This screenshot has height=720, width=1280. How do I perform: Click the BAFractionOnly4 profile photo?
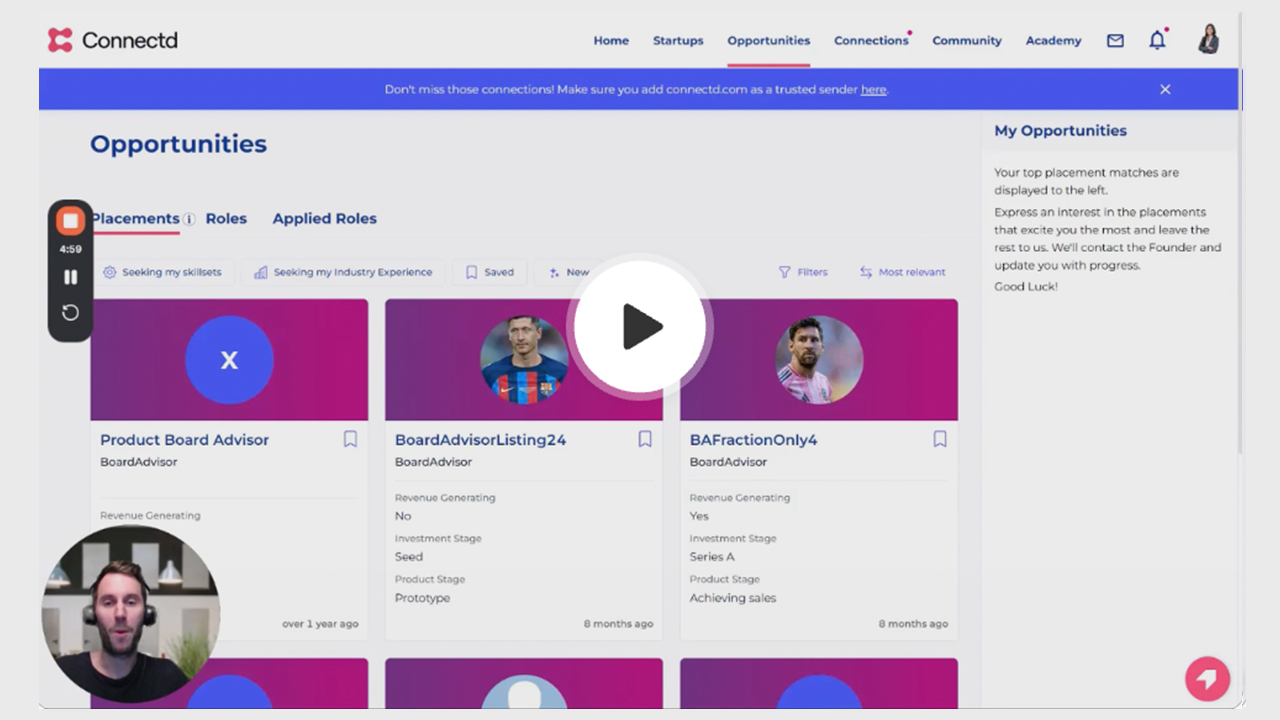[x=819, y=360]
